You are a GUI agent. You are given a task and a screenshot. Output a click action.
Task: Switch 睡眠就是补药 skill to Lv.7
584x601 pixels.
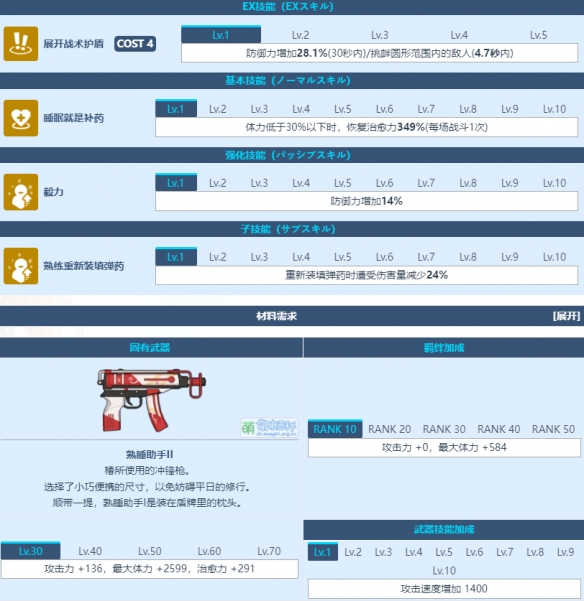click(x=426, y=109)
